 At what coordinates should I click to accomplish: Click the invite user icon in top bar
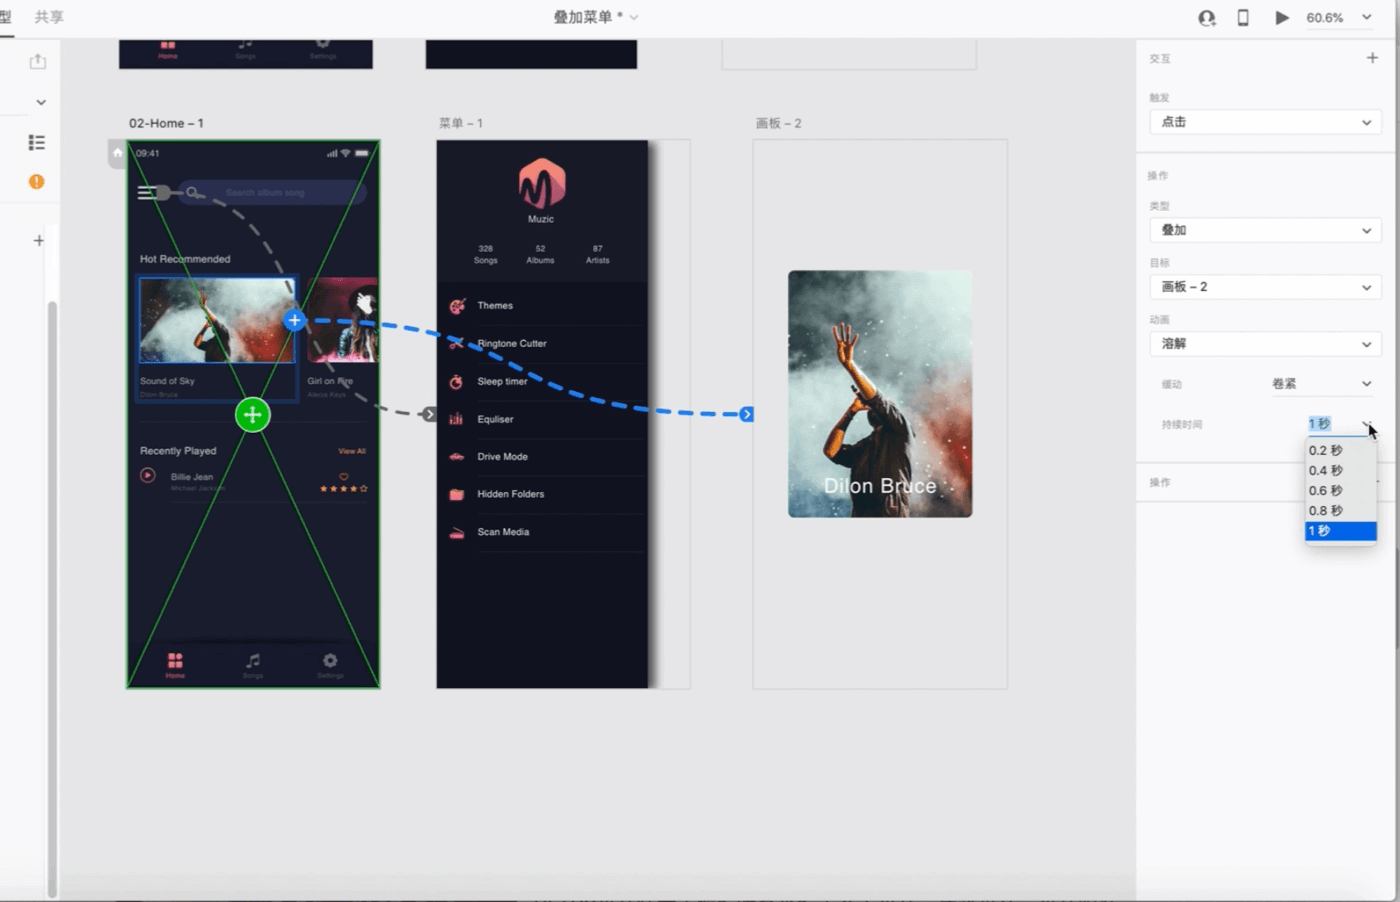tap(1207, 18)
